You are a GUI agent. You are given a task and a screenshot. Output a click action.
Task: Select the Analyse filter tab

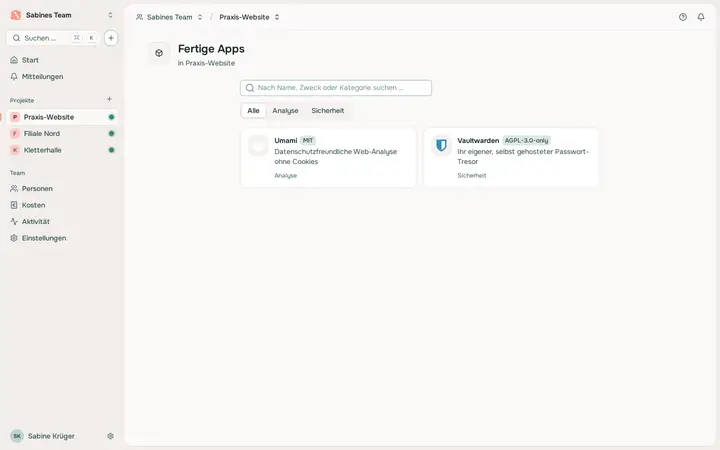pos(285,111)
